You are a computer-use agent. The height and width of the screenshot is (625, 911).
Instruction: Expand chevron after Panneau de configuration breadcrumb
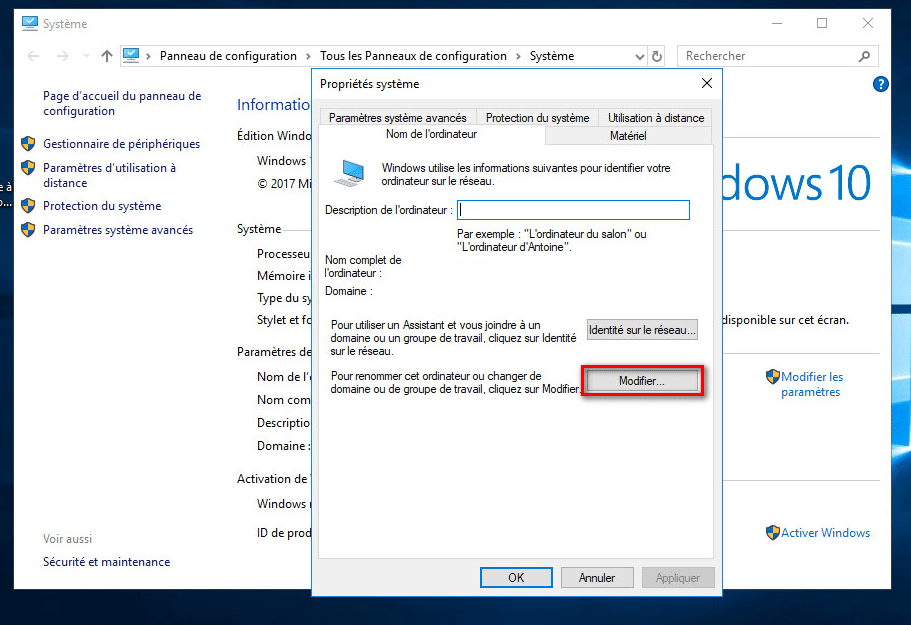309,56
